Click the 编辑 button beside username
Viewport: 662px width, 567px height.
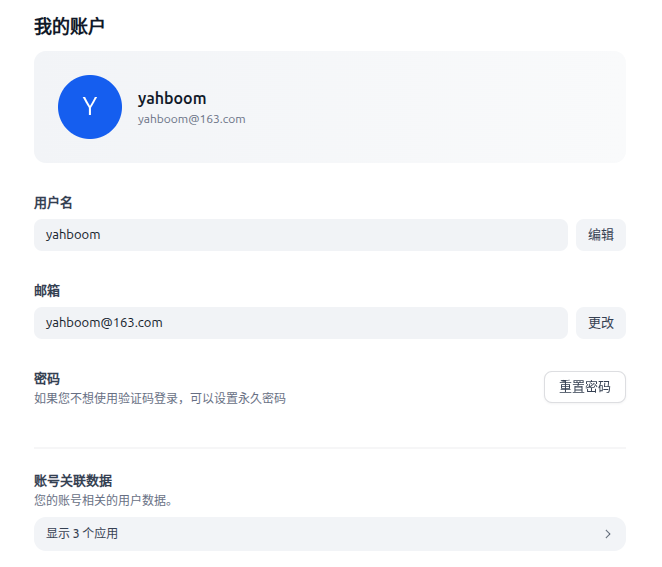click(601, 235)
